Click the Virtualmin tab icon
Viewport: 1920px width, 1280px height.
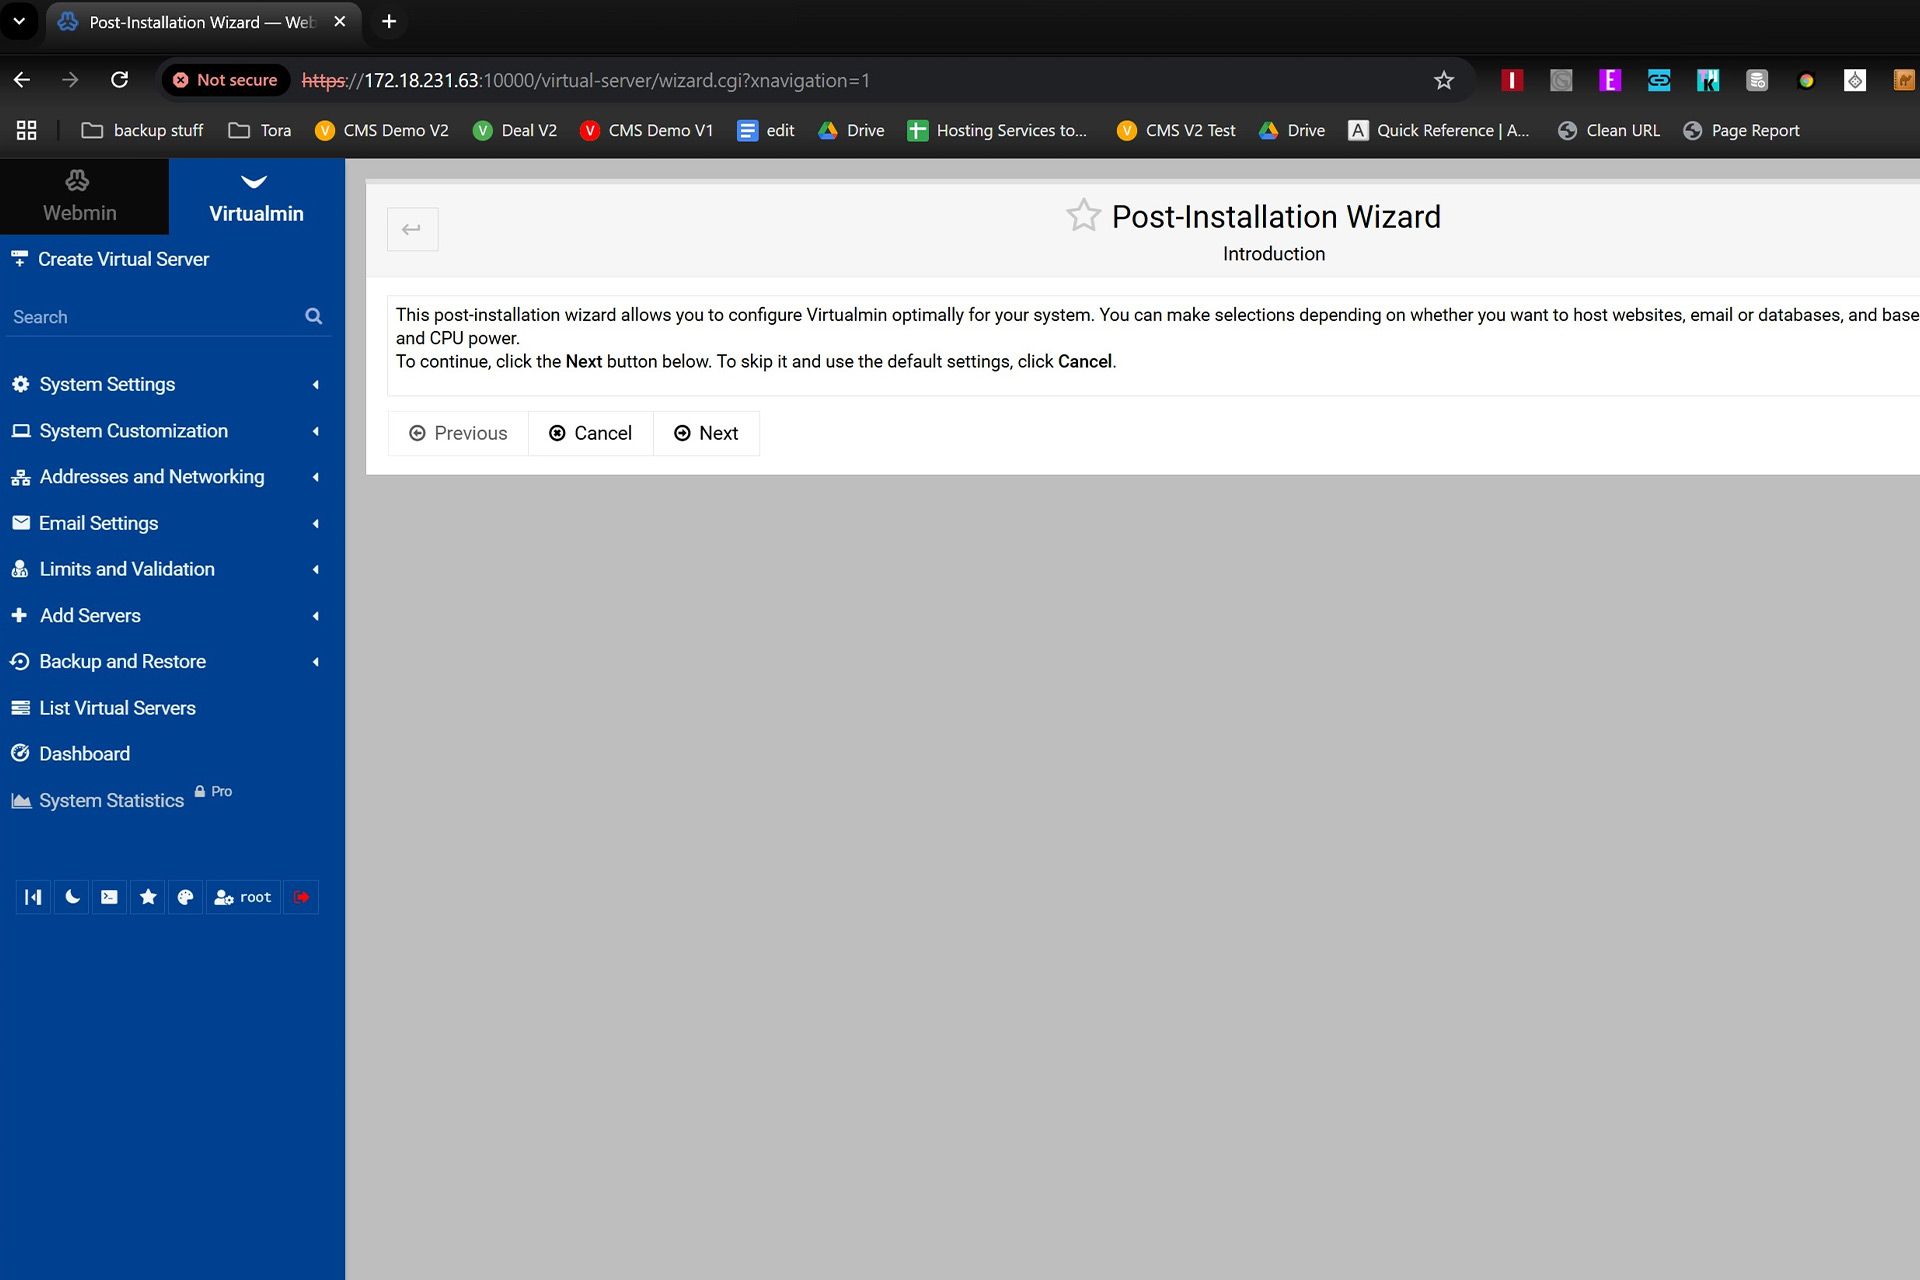(254, 180)
